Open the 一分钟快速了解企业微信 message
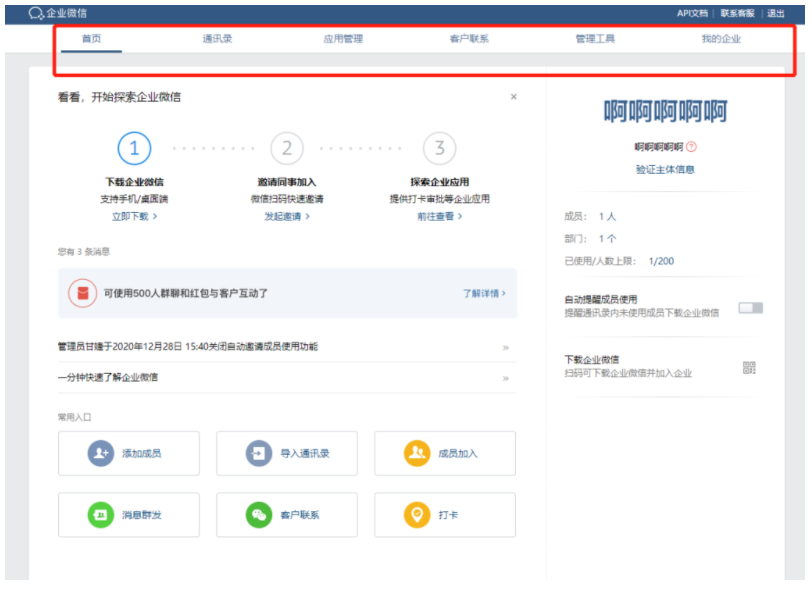The height and width of the screenshot is (590, 812). (287, 378)
